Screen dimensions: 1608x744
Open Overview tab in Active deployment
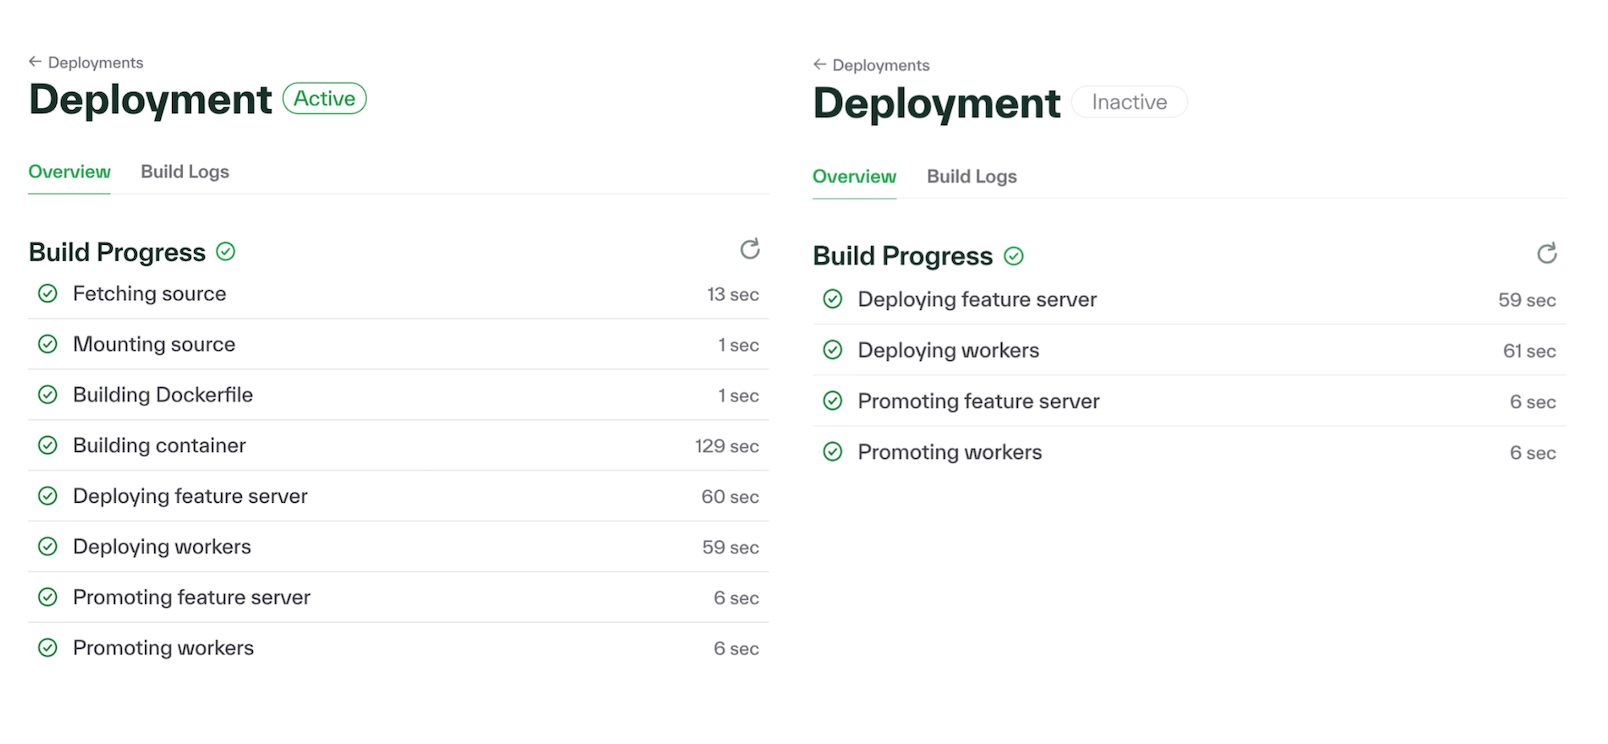click(x=69, y=172)
